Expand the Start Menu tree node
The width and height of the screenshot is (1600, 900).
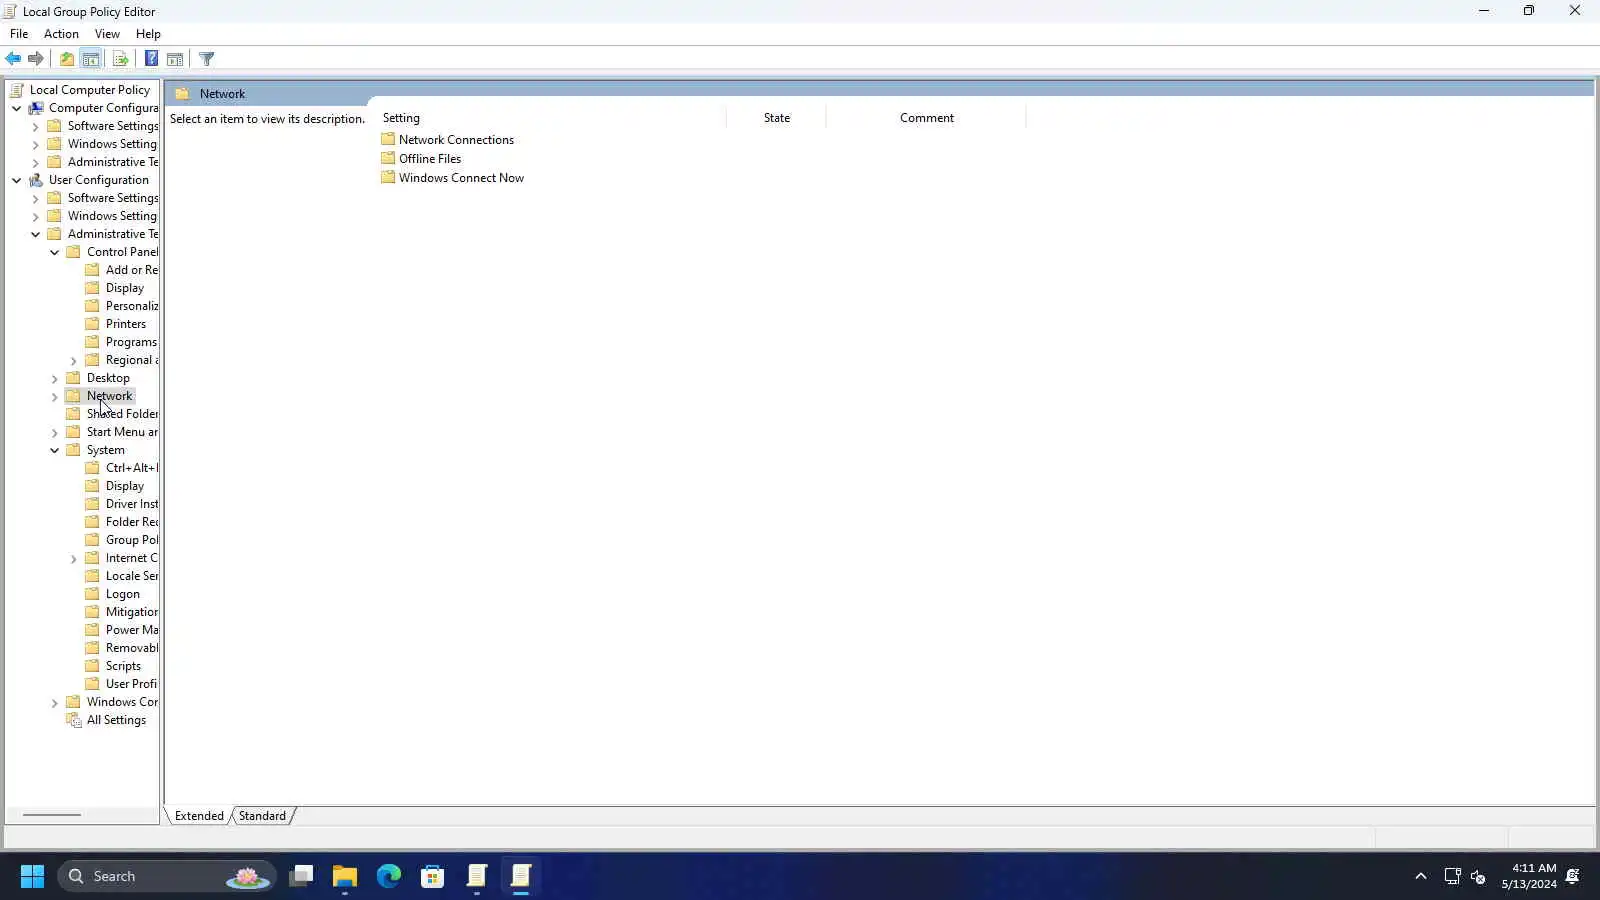pyautogui.click(x=55, y=432)
